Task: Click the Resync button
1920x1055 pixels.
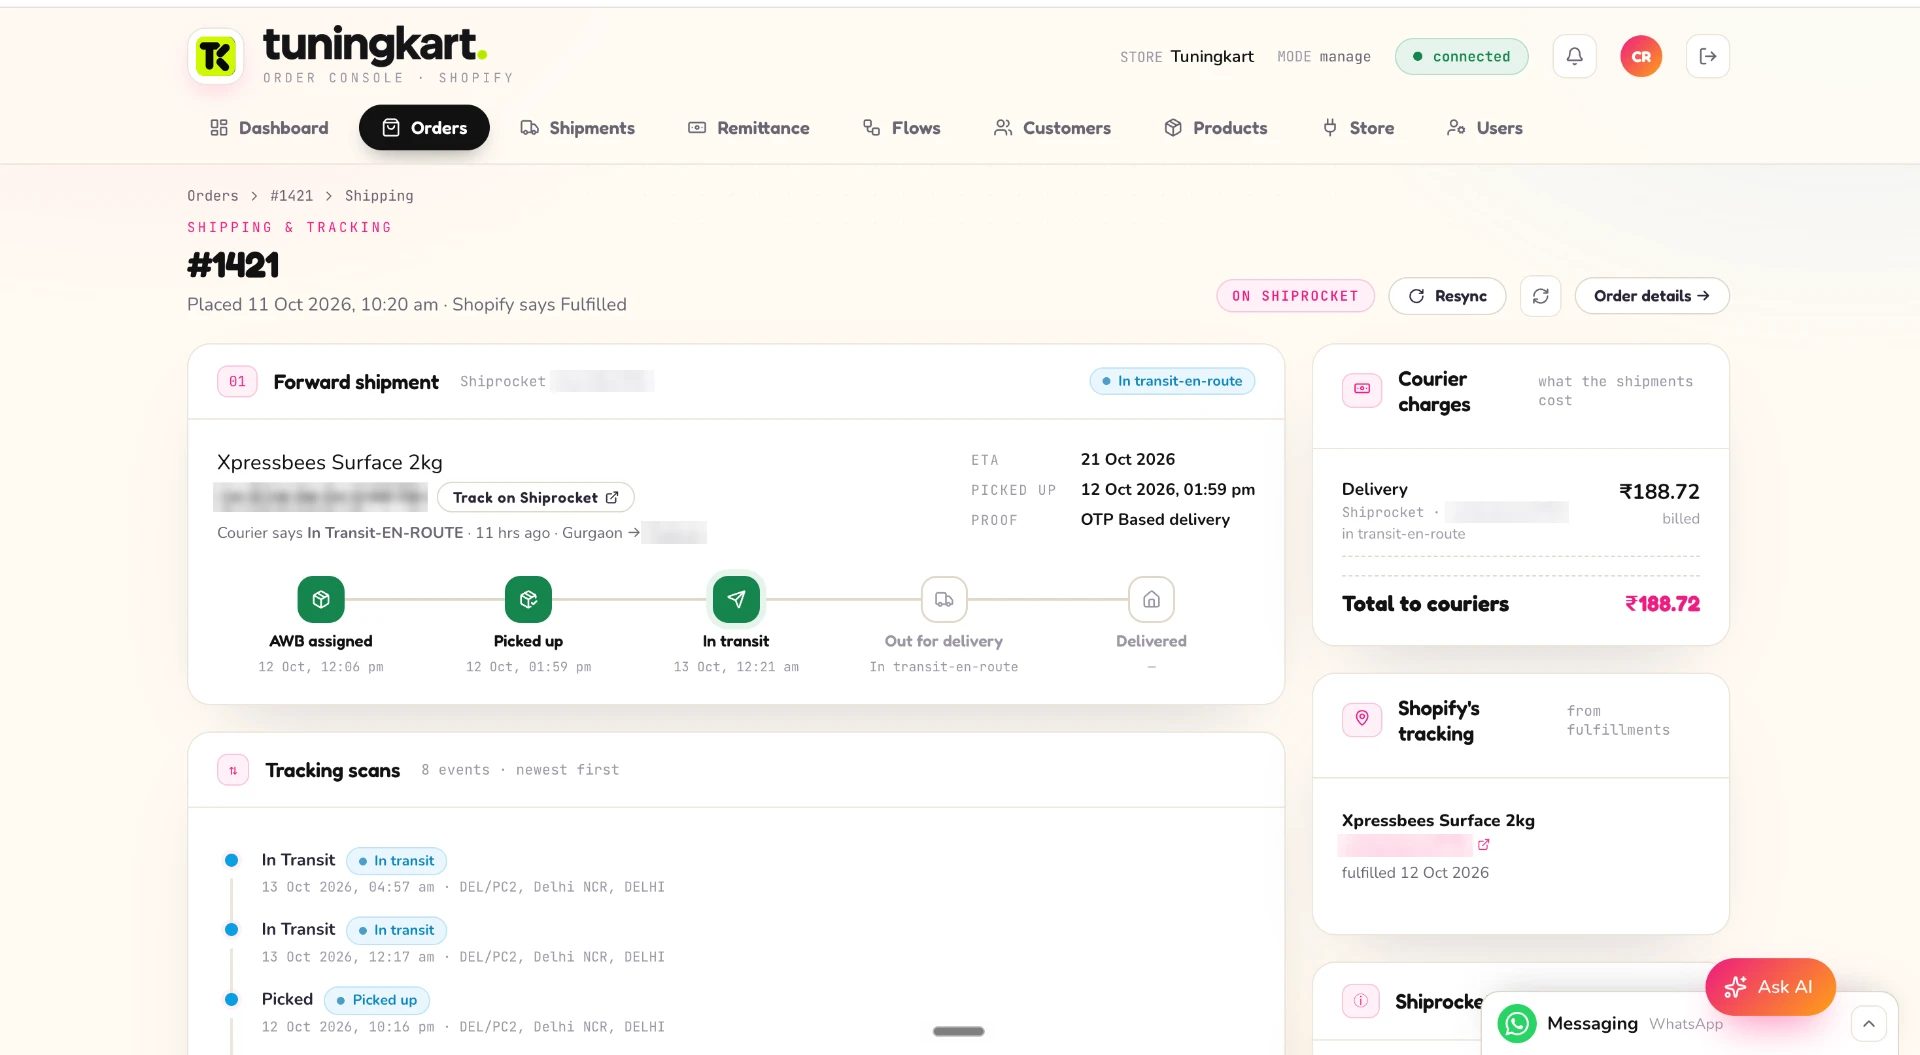Action: 1447,296
